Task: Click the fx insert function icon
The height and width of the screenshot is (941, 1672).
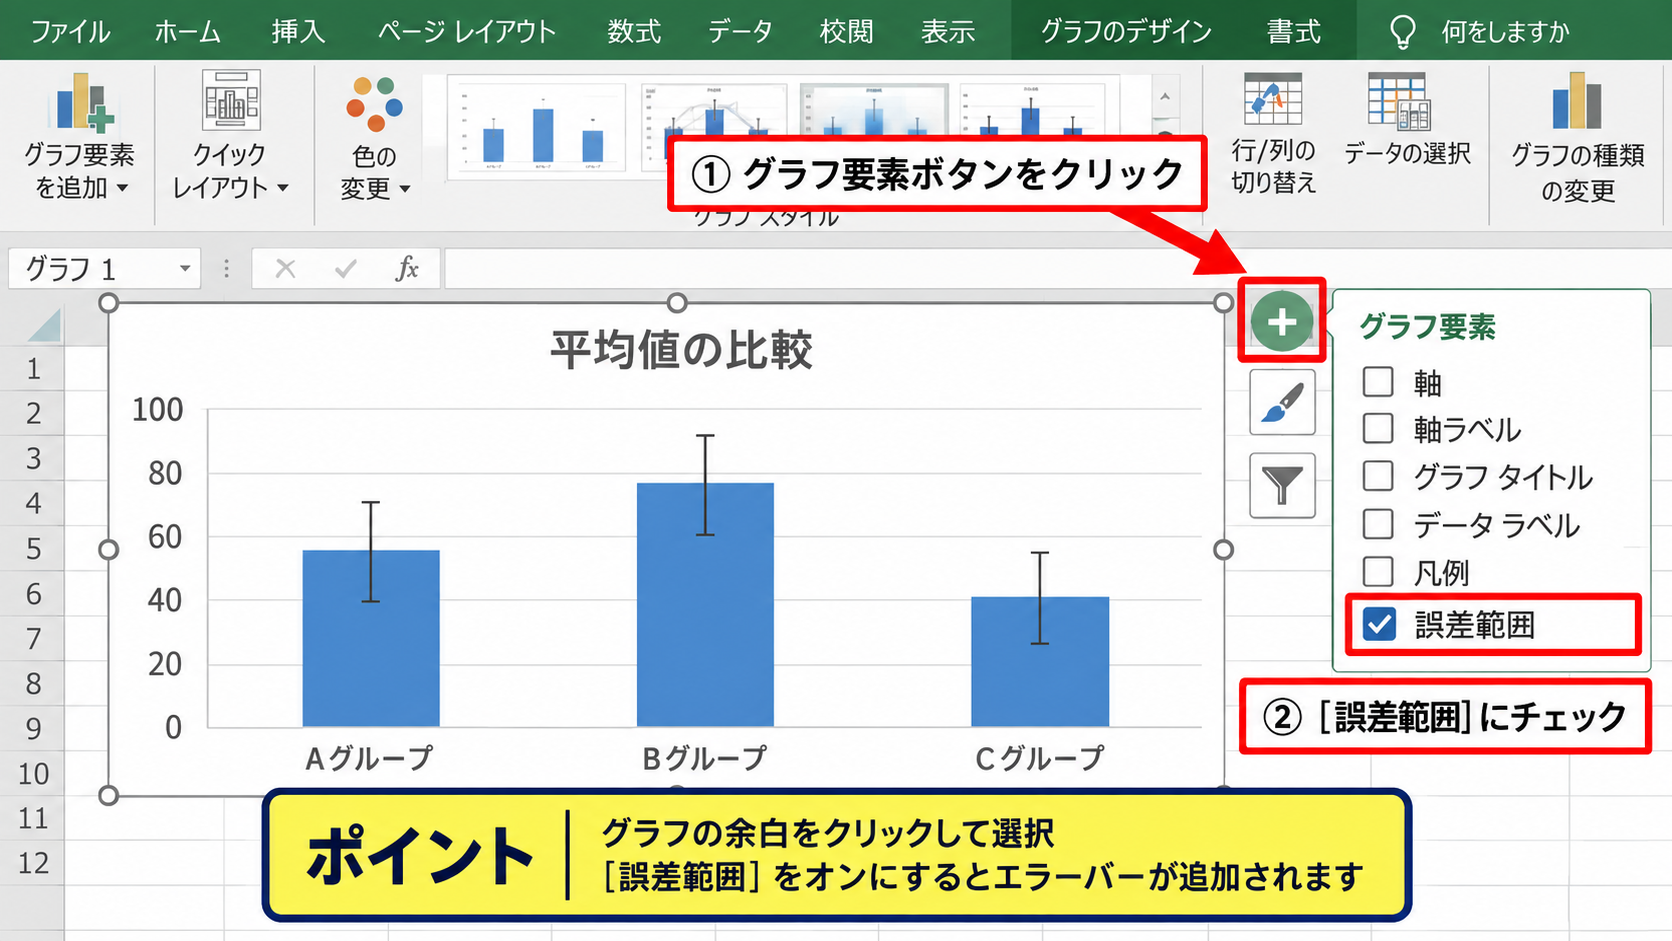Action: coord(406,268)
